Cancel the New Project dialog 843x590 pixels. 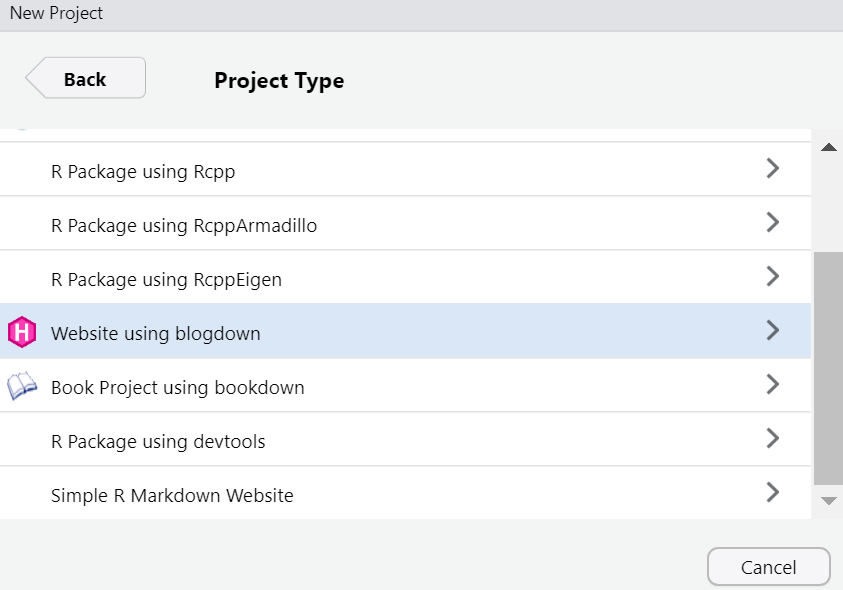tap(768, 567)
